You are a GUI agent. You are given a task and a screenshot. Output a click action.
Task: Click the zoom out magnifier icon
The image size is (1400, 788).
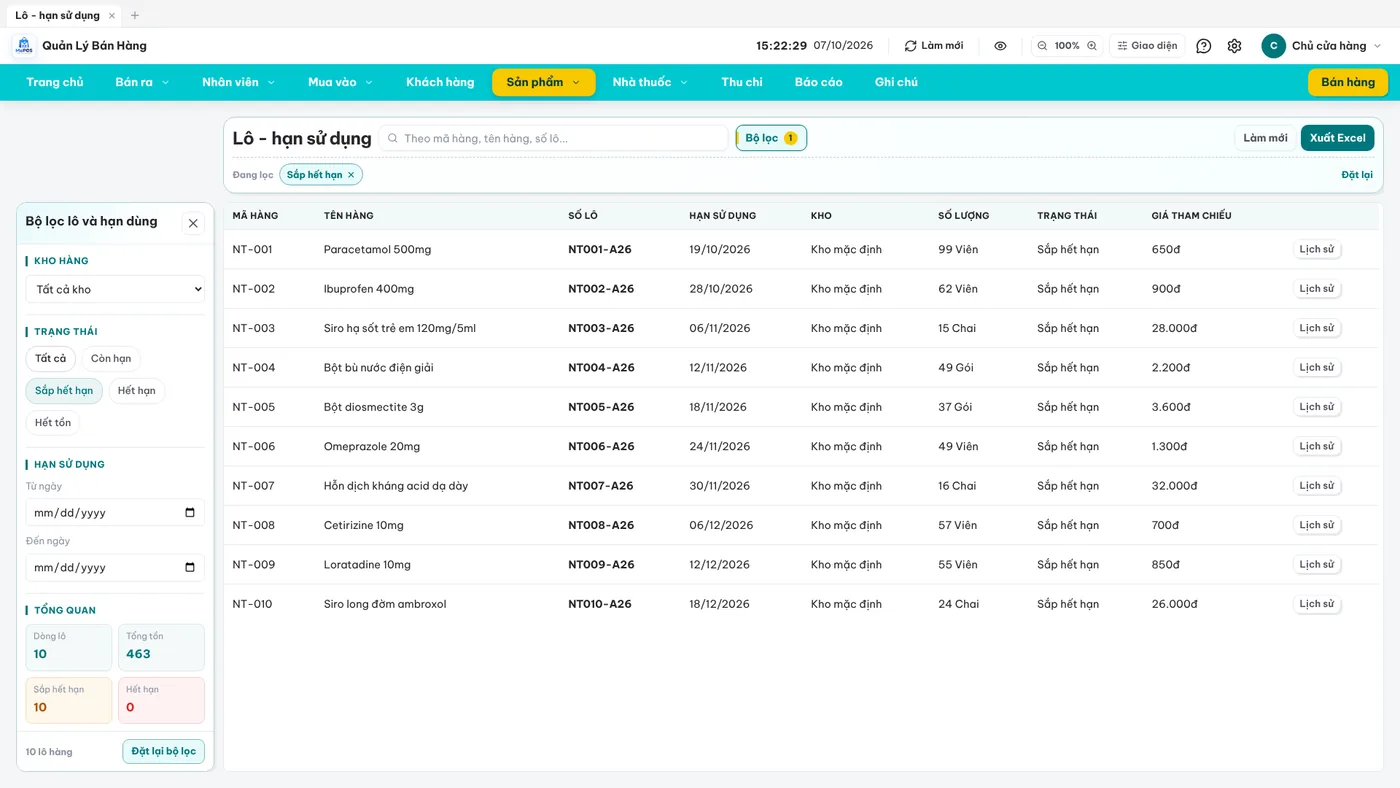[1042, 46]
